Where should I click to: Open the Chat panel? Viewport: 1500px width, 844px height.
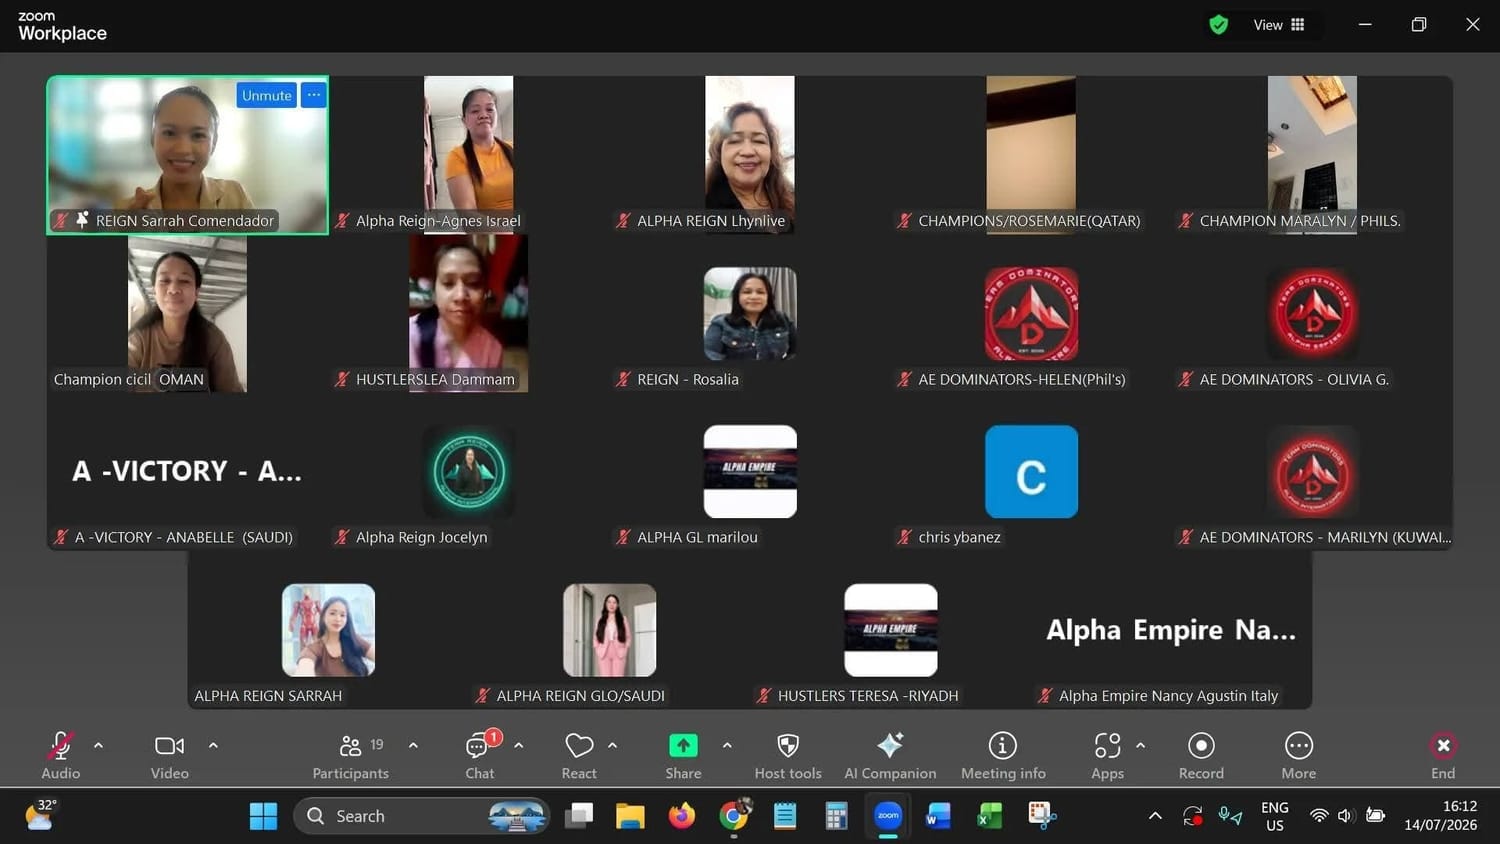click(x=480, y=756)
